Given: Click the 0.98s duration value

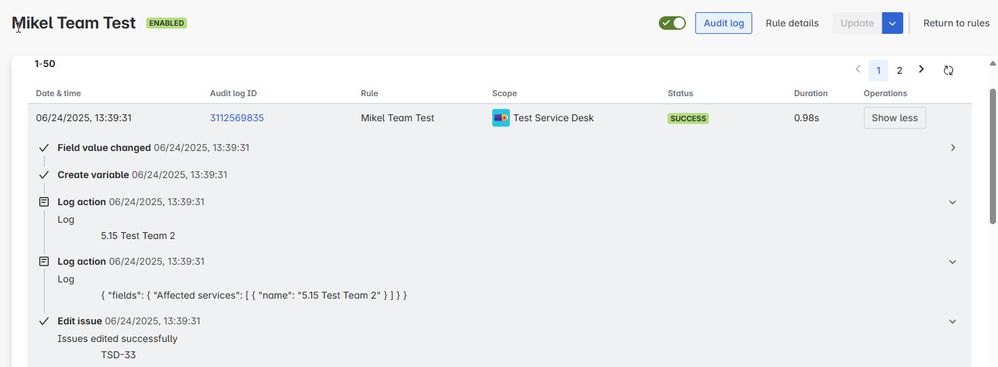Looking at the screenshot, I should point(806,118).
